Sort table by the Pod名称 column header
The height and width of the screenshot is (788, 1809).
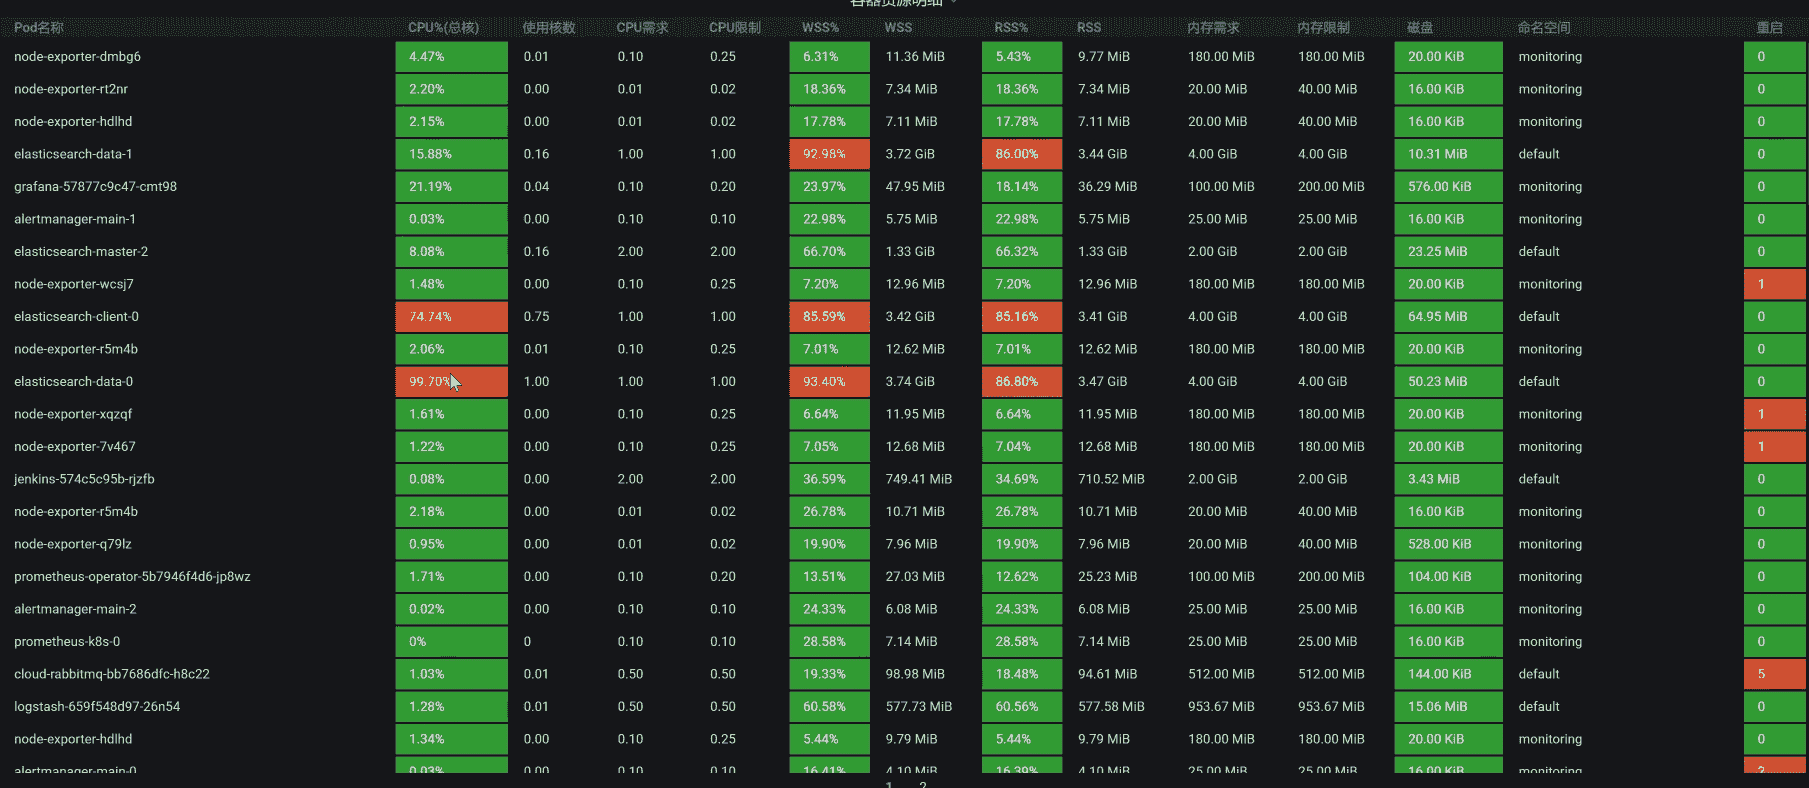click(x=39, y=28)
